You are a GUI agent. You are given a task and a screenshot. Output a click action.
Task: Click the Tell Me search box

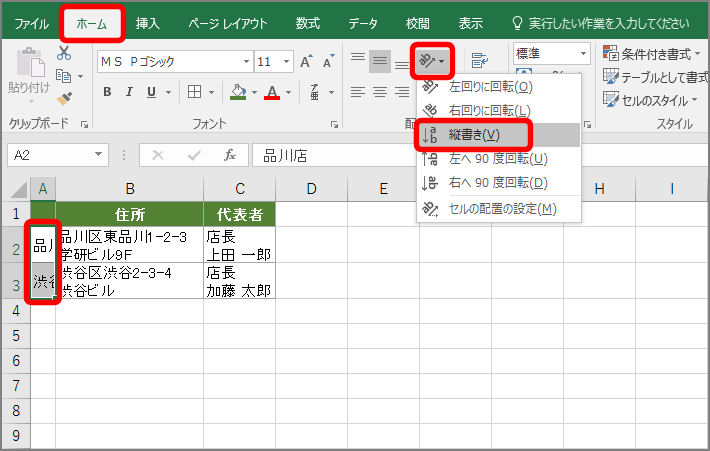click(601, 23)
